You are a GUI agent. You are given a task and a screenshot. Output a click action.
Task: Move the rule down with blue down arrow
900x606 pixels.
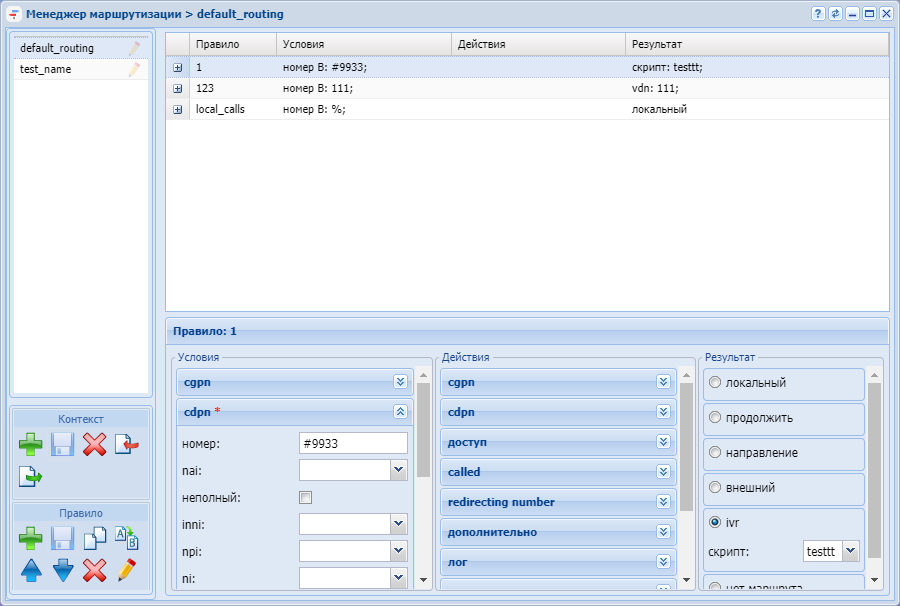pos(63,571)
